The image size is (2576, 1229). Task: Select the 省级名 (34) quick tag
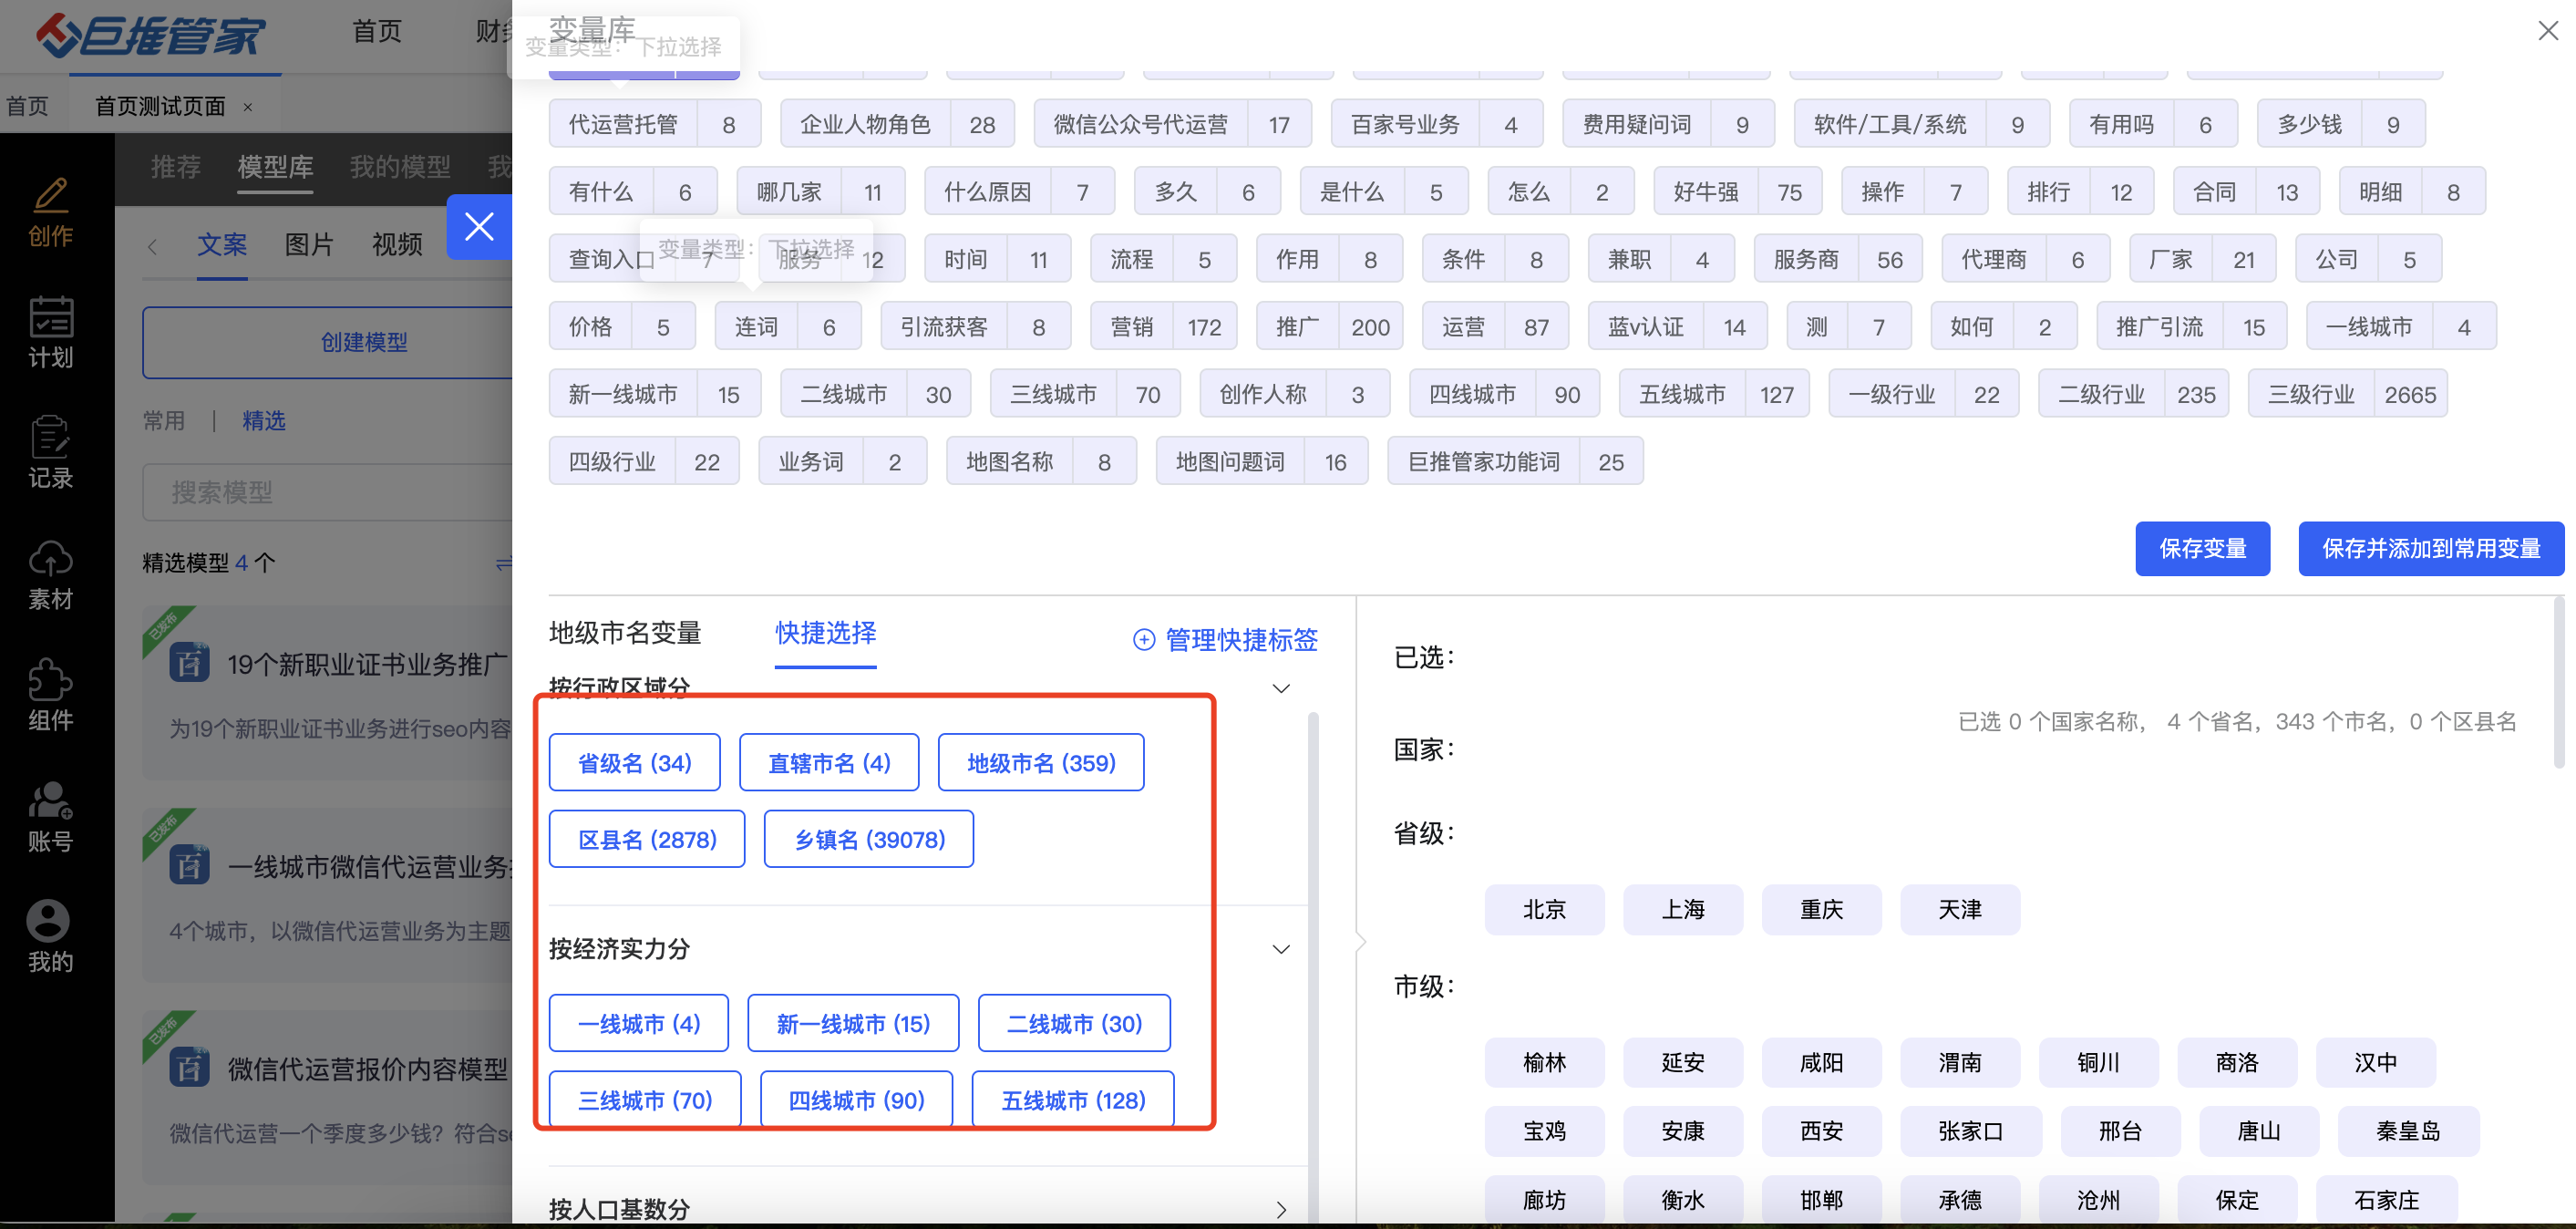click(x=634, y=763)
